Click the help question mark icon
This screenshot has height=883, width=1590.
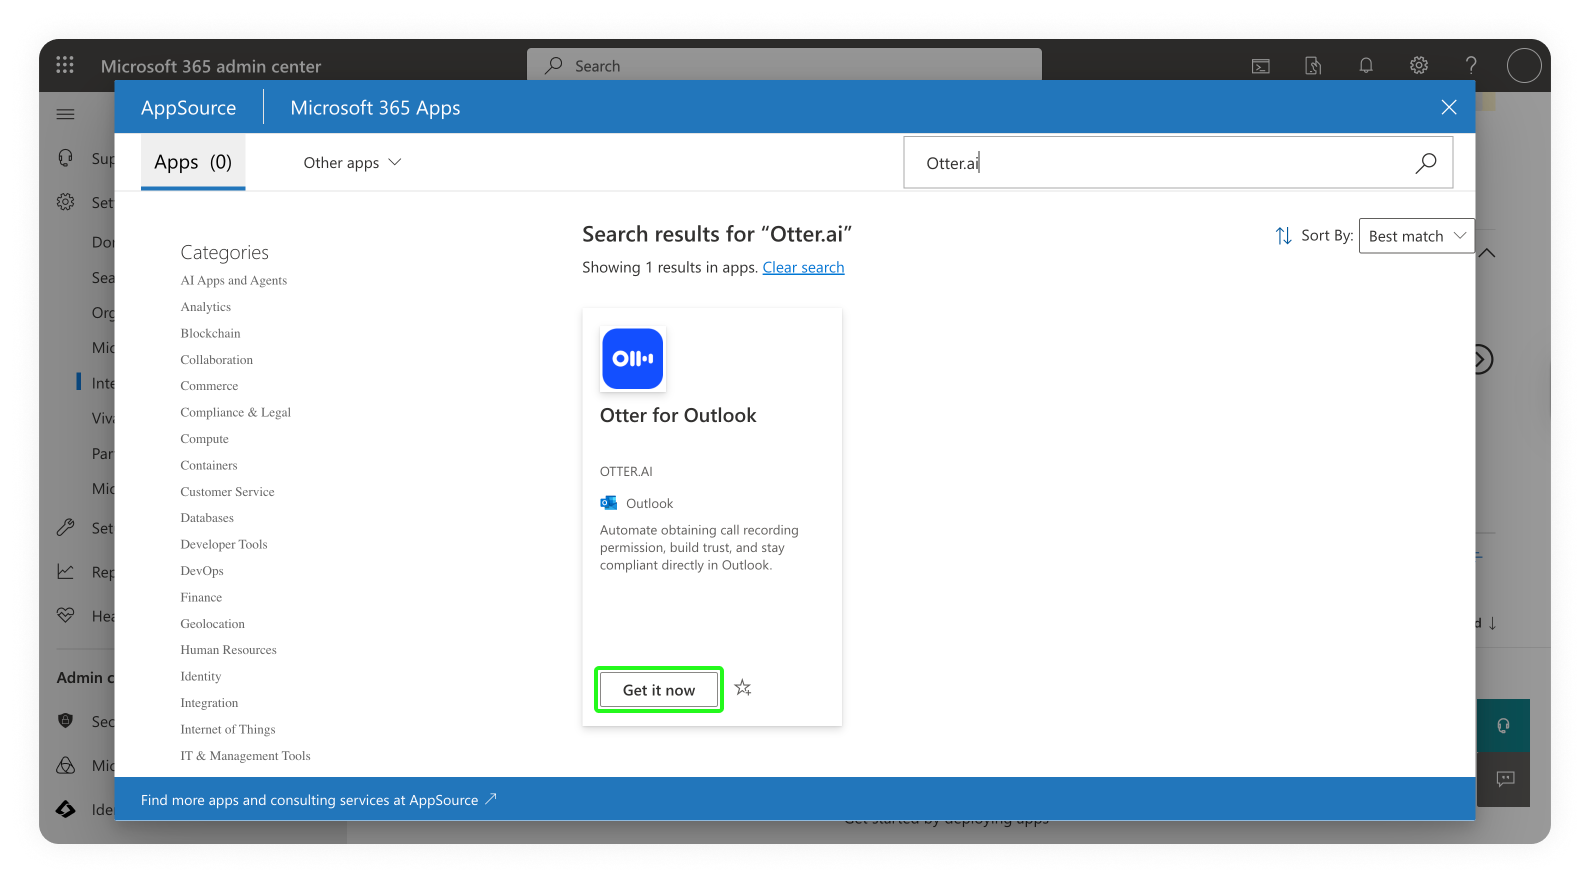click(1470, 66)
